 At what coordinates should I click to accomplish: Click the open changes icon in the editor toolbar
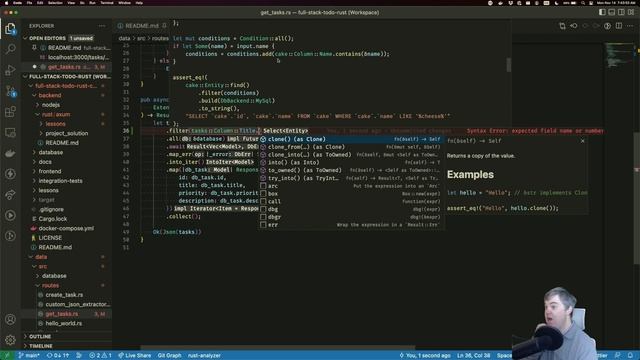[573, 26]
